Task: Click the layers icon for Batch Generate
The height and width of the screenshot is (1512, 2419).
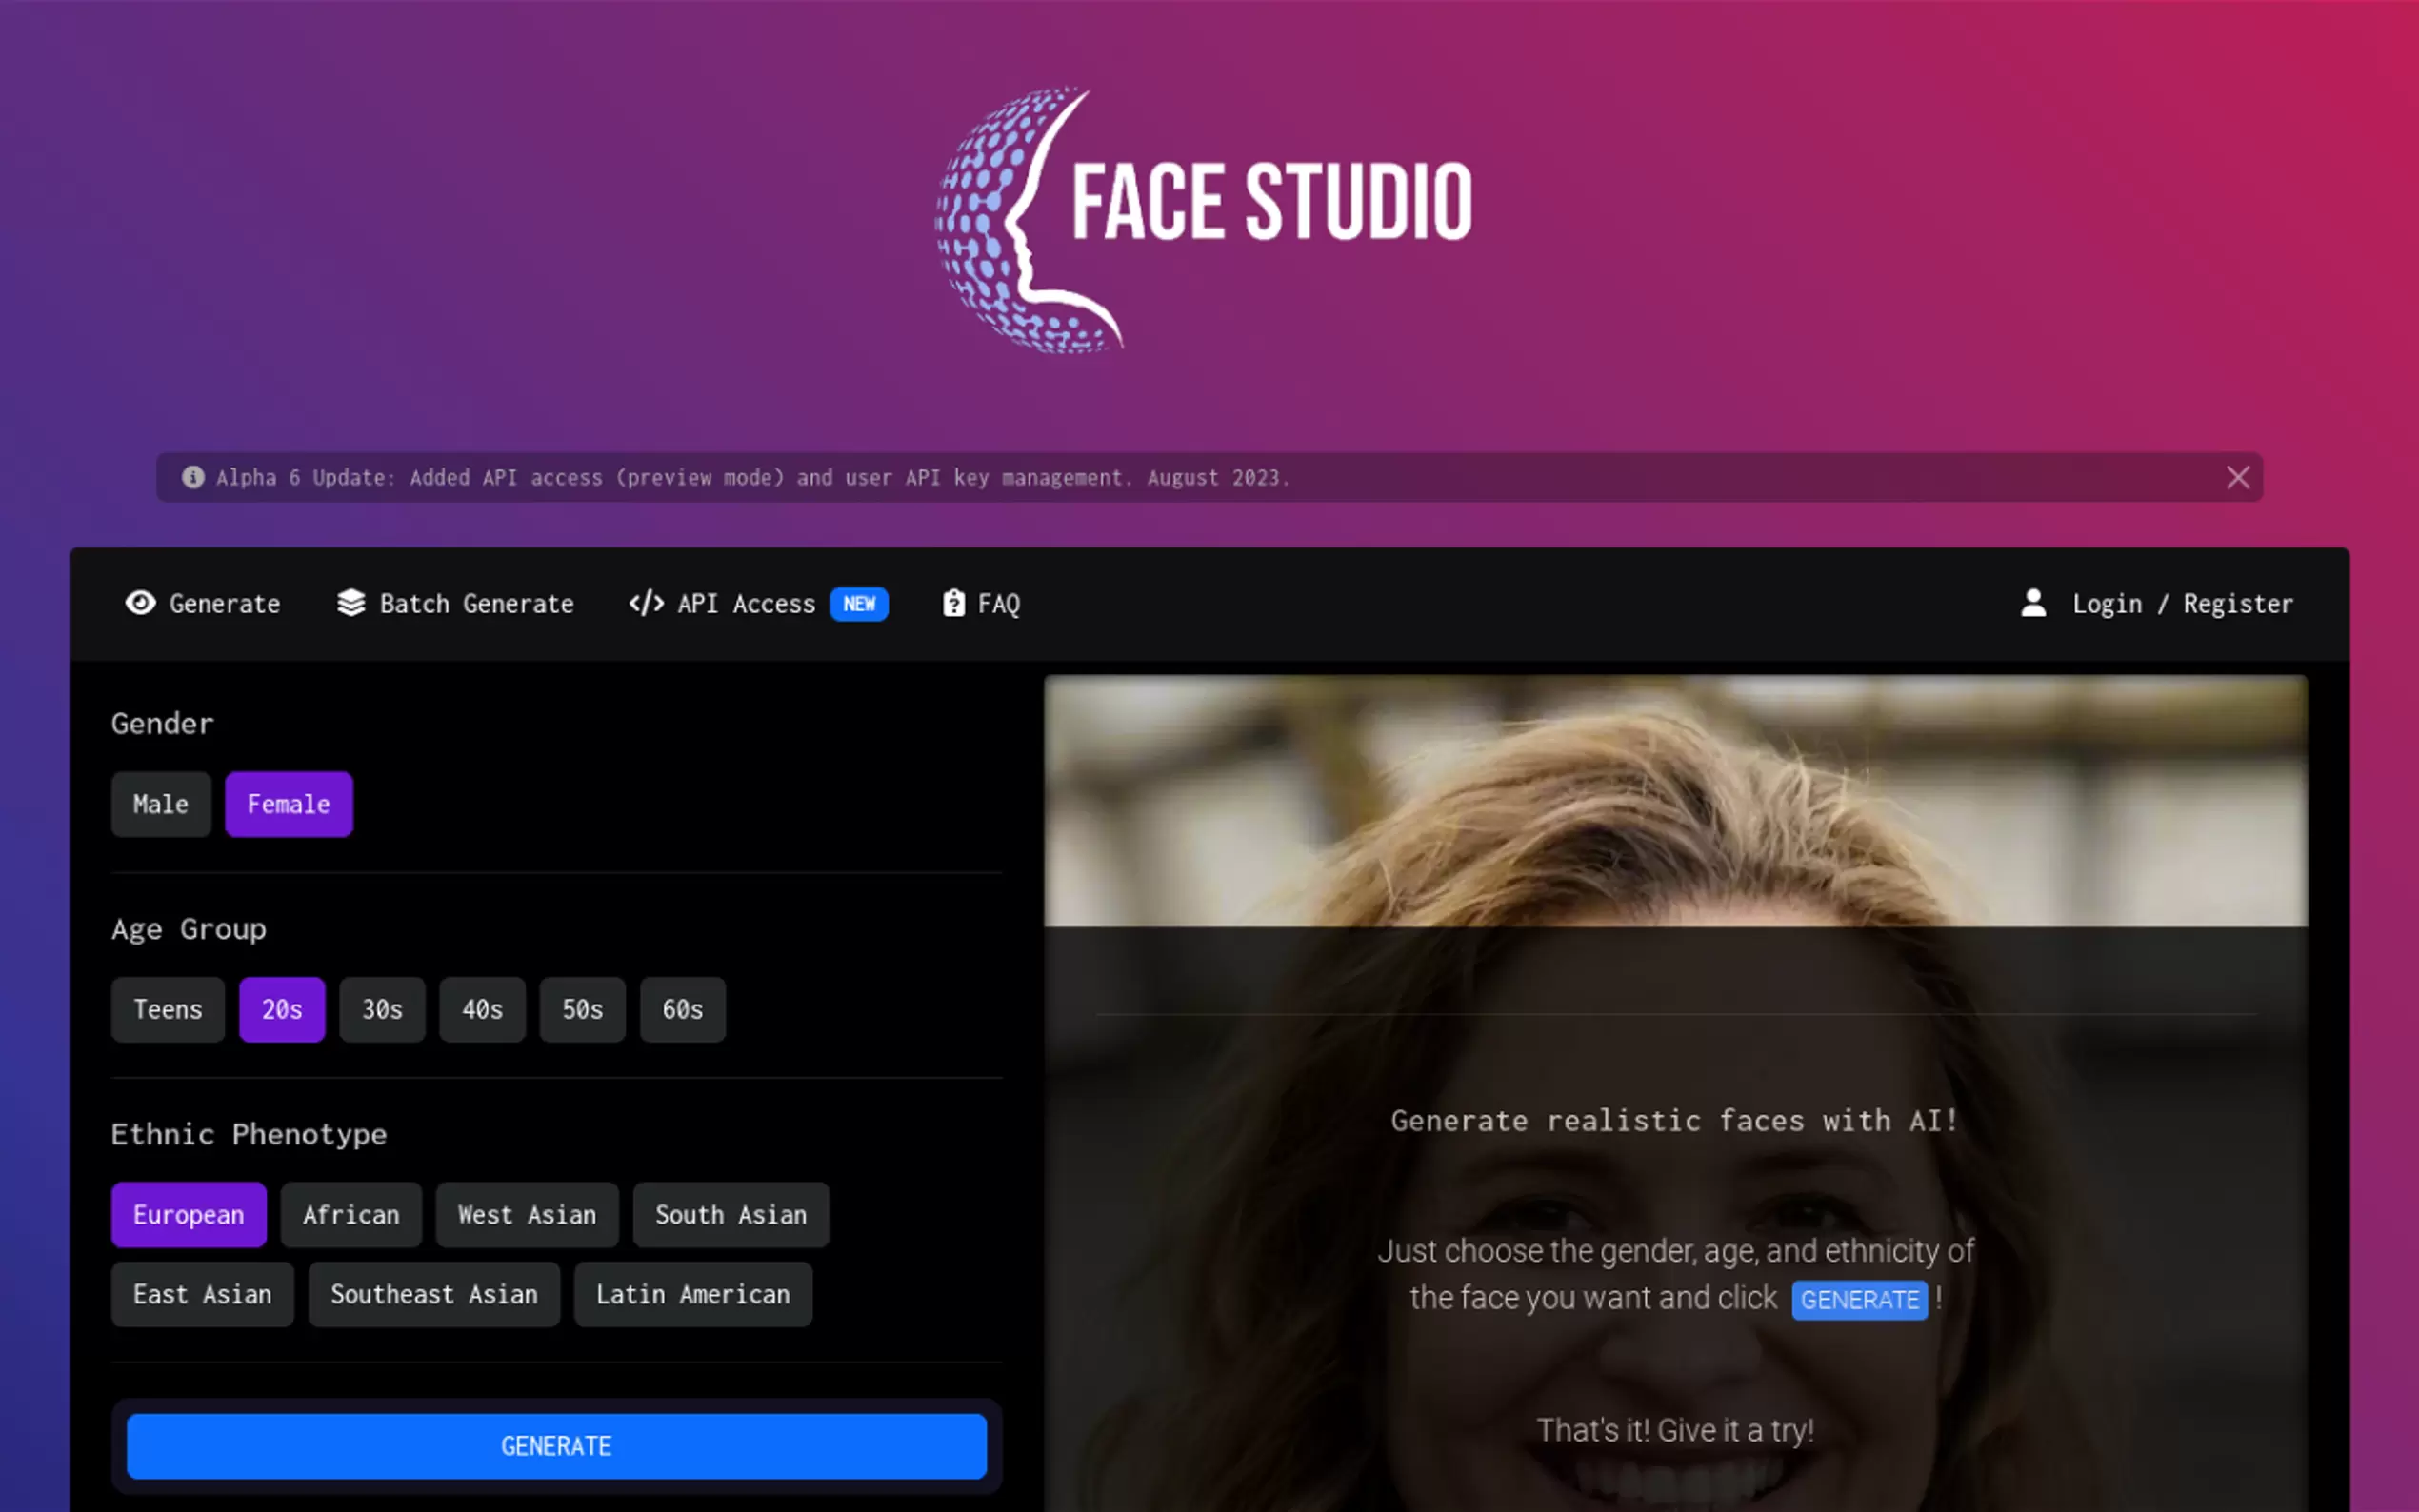Action: pyautogui.click(x=351, y=603)
